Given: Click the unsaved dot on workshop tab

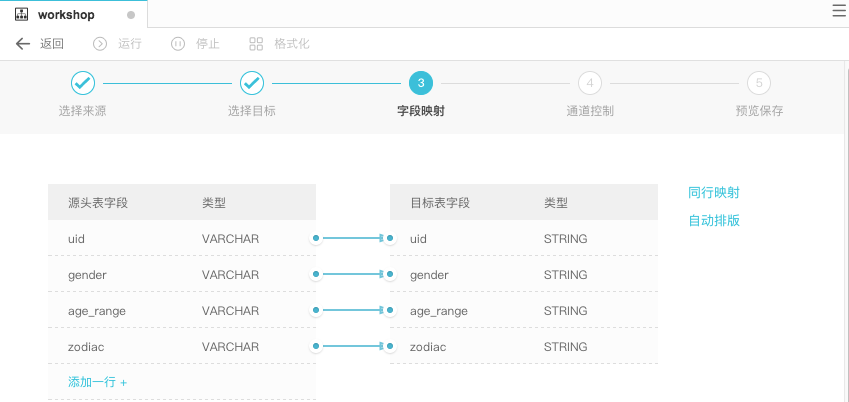Looking at the screenshot, I should tap(130, 15).
